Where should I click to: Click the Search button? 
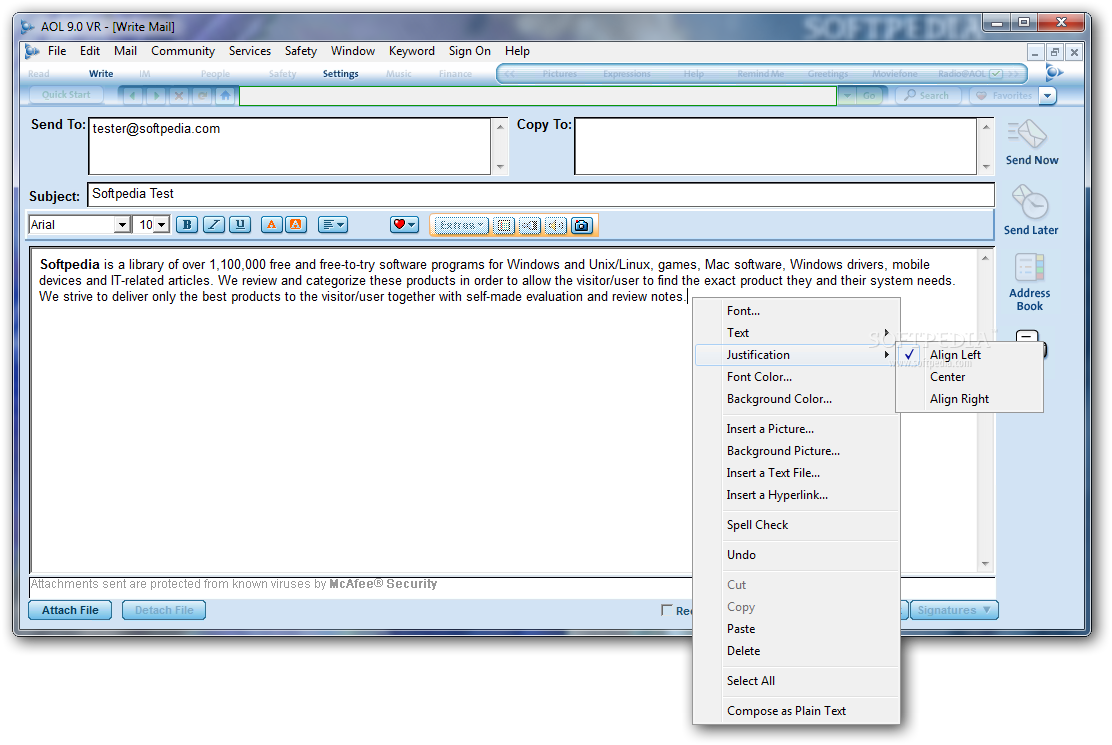(x=927, y=95)
